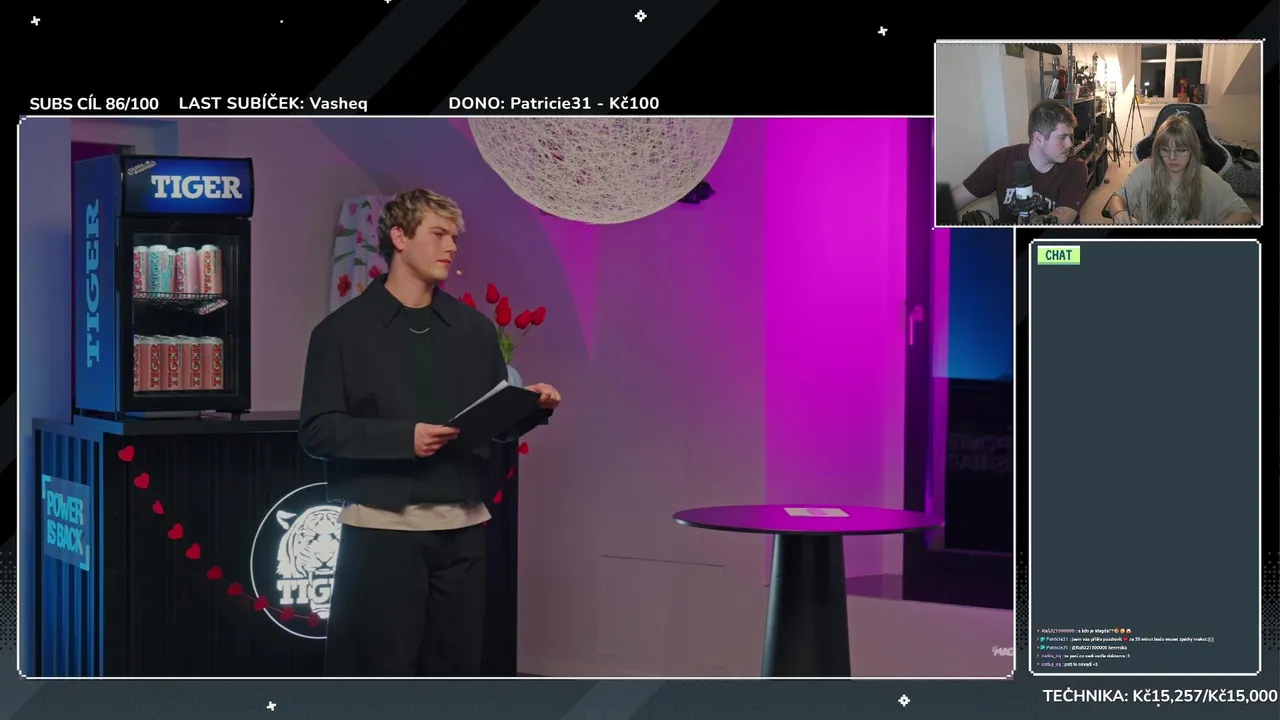Click the chat message asking 'a kdo je Magda'
Screen dimensions: 1280x720
coord(1086,631)
